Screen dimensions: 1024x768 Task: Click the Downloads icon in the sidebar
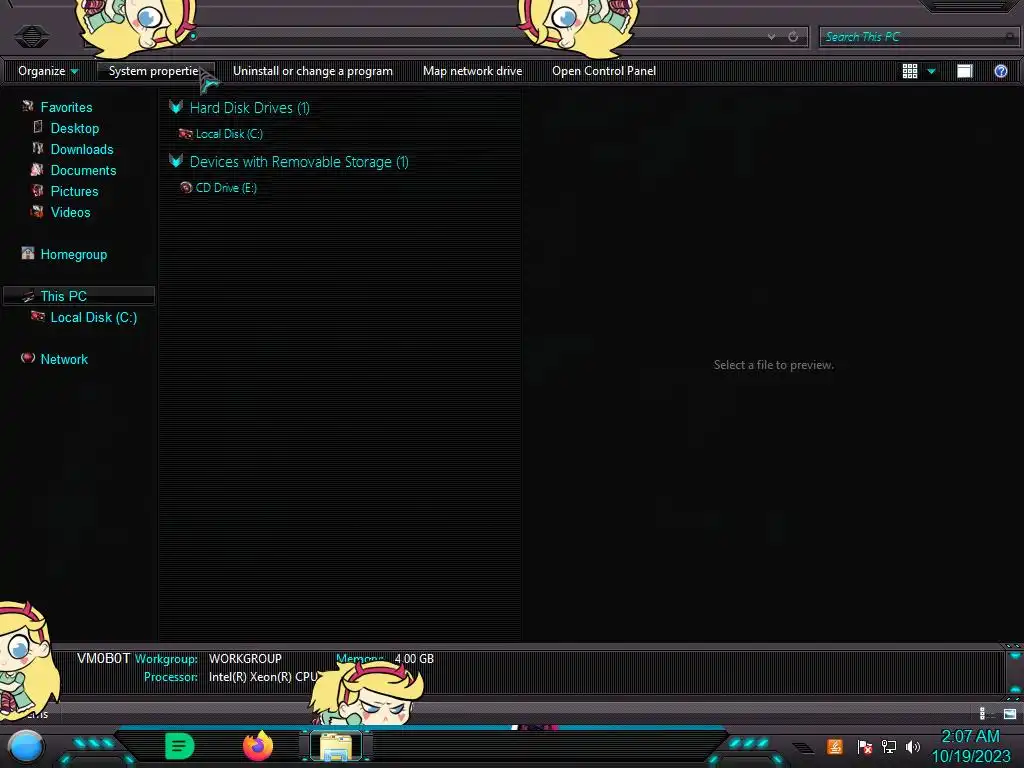click(x=38, y=148)
